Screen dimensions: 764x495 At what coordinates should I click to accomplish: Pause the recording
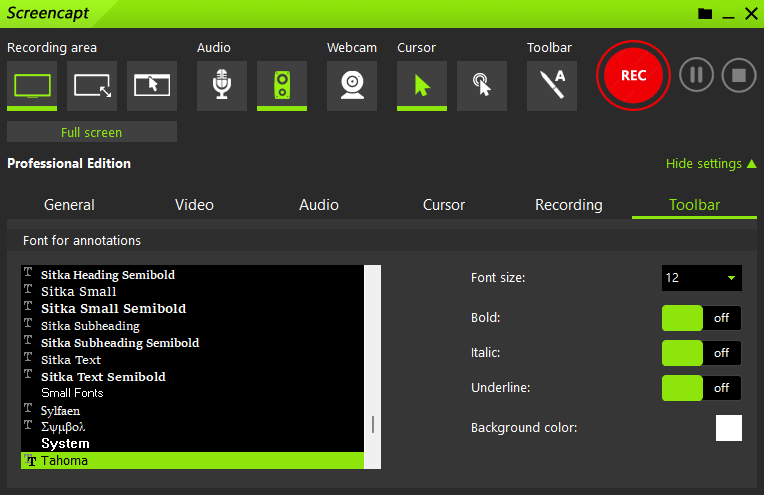coord(696,75)
